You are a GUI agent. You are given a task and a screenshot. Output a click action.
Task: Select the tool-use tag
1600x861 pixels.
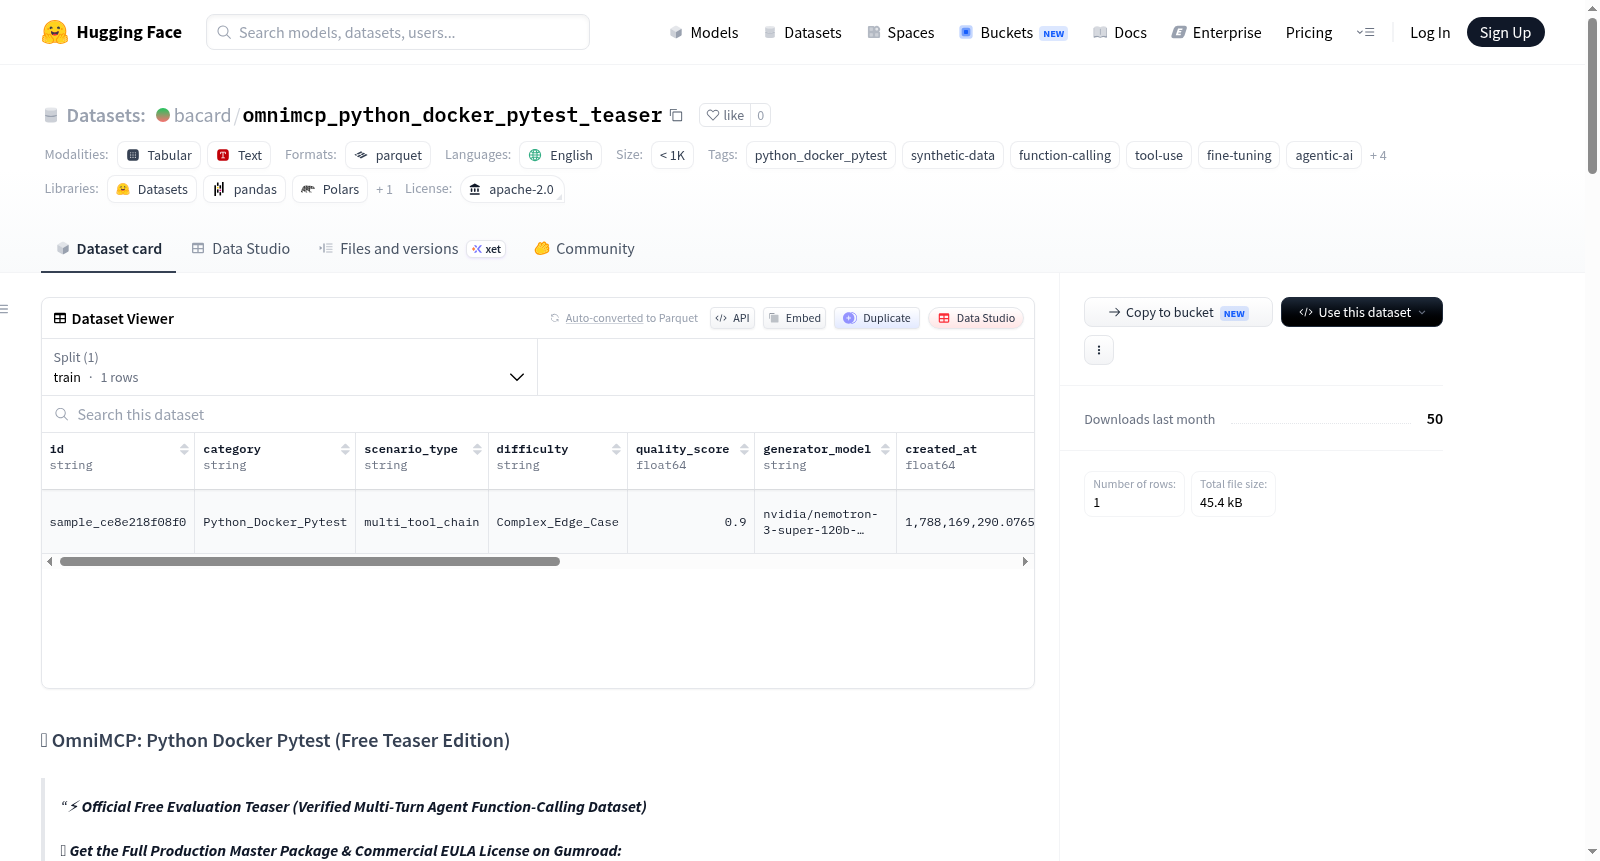coord(1159,155)
